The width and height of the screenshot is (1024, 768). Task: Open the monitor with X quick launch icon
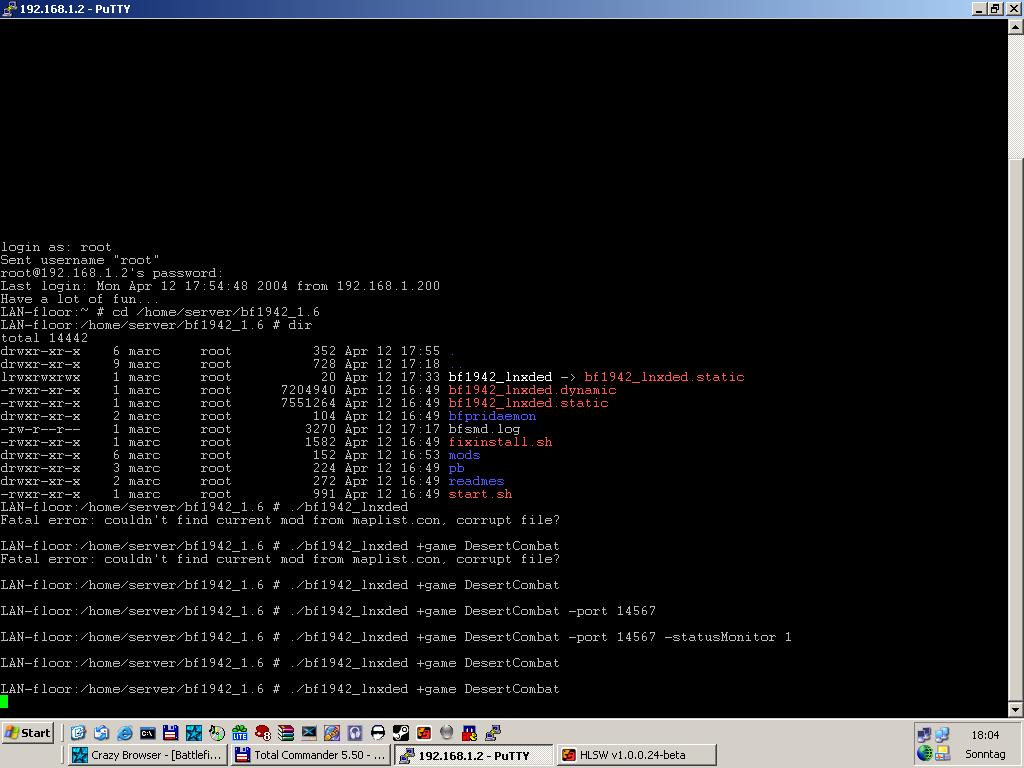click(309, 733)
